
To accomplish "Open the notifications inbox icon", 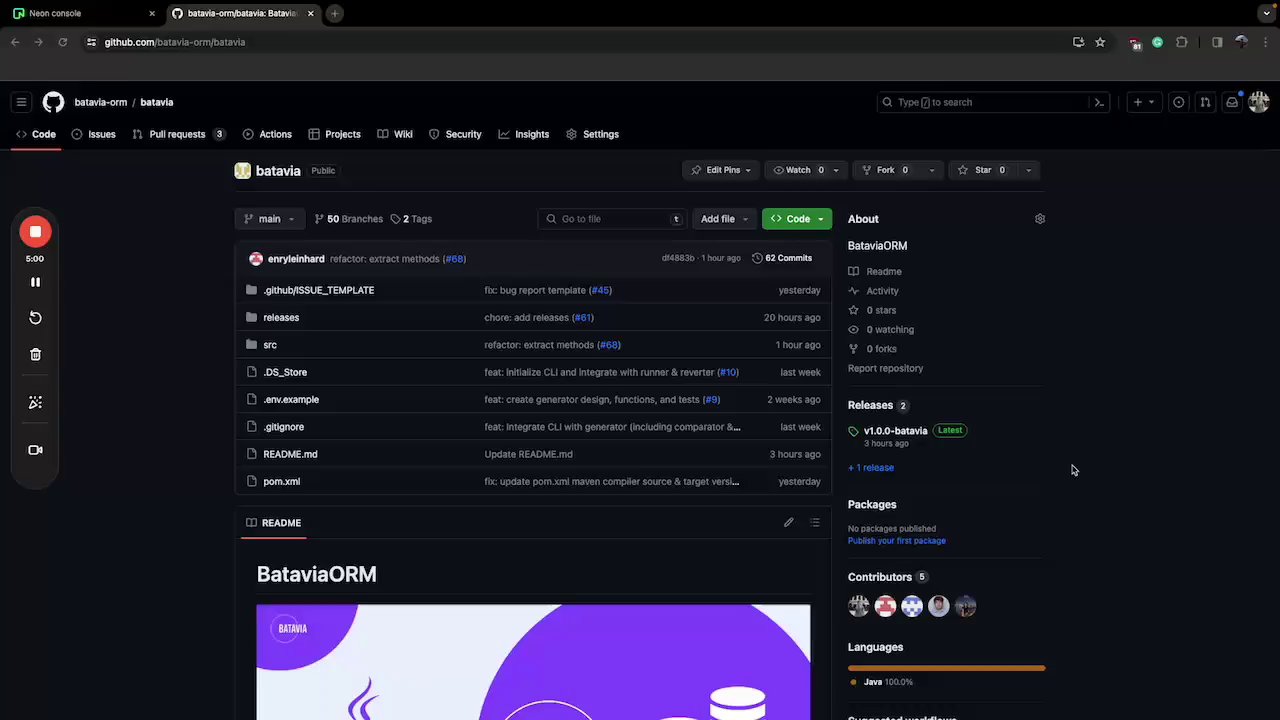I will pyautogui.click(x=1232, y=102).
